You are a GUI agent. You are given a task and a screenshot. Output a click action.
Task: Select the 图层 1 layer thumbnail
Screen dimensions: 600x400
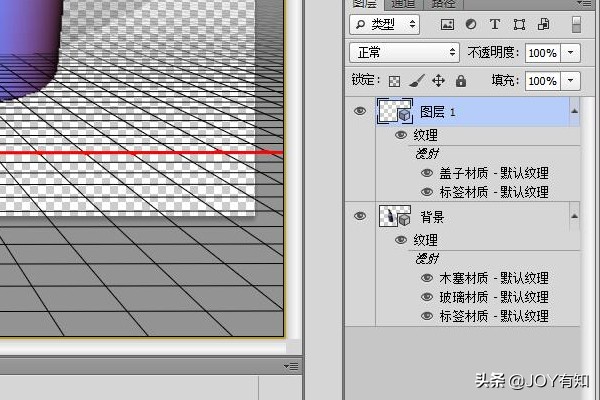pos(395,111)
